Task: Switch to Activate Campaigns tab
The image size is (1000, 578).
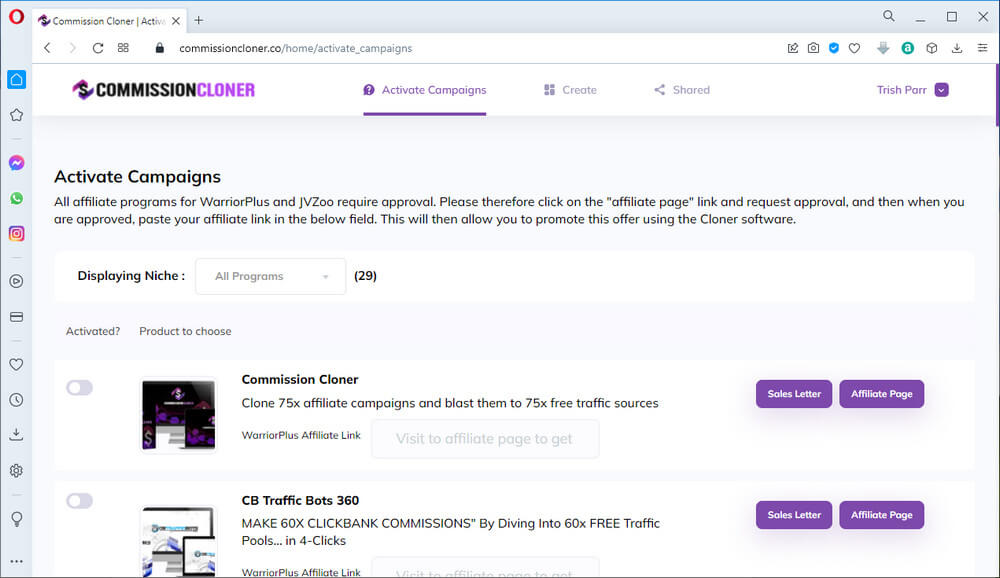Action: click(x=425, y=90)
